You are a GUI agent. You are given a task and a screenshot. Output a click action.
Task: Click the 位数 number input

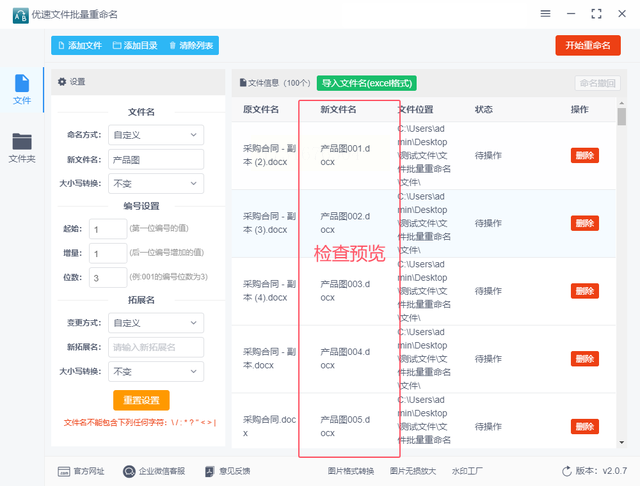108,278
